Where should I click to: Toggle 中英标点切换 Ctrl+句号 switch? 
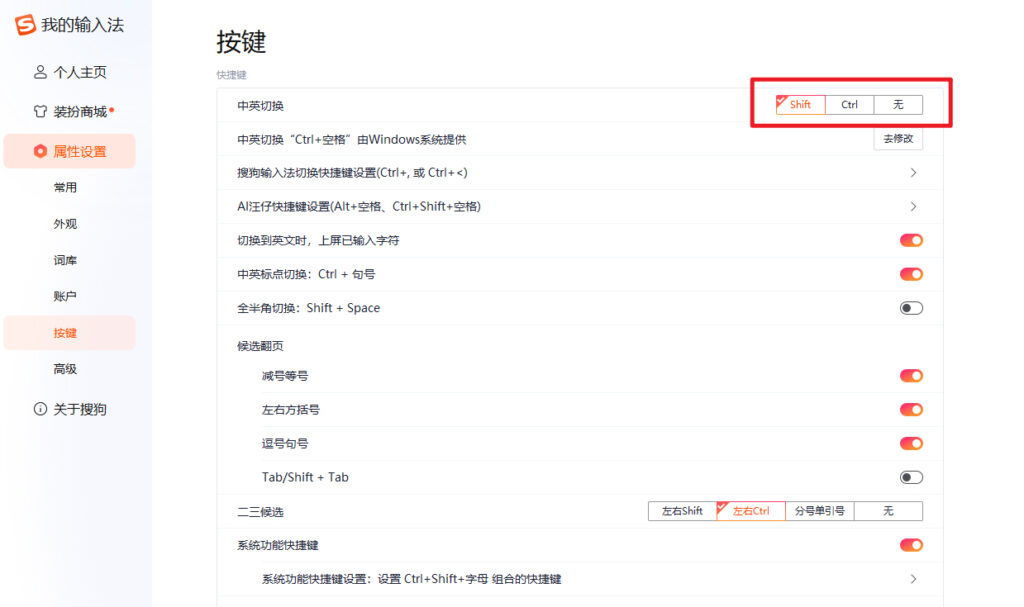(x=911, y=274)
